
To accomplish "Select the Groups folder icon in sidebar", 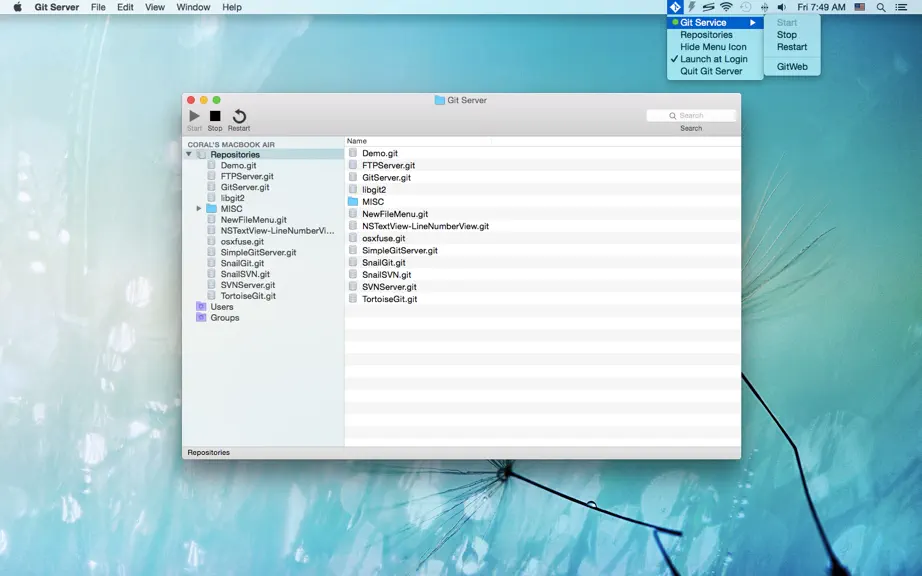I will point(201,317).
